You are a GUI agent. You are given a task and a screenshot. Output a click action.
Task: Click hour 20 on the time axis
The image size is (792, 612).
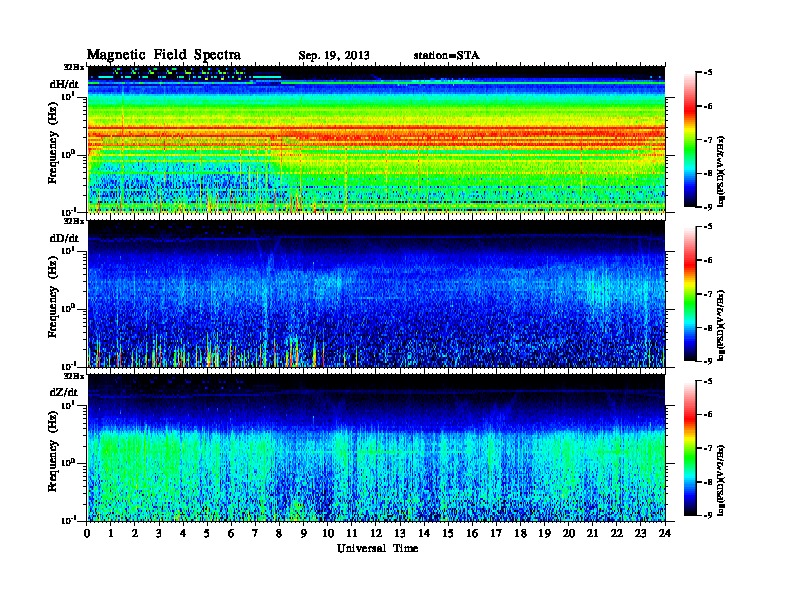pyautogui.click(x=569, y=534)
